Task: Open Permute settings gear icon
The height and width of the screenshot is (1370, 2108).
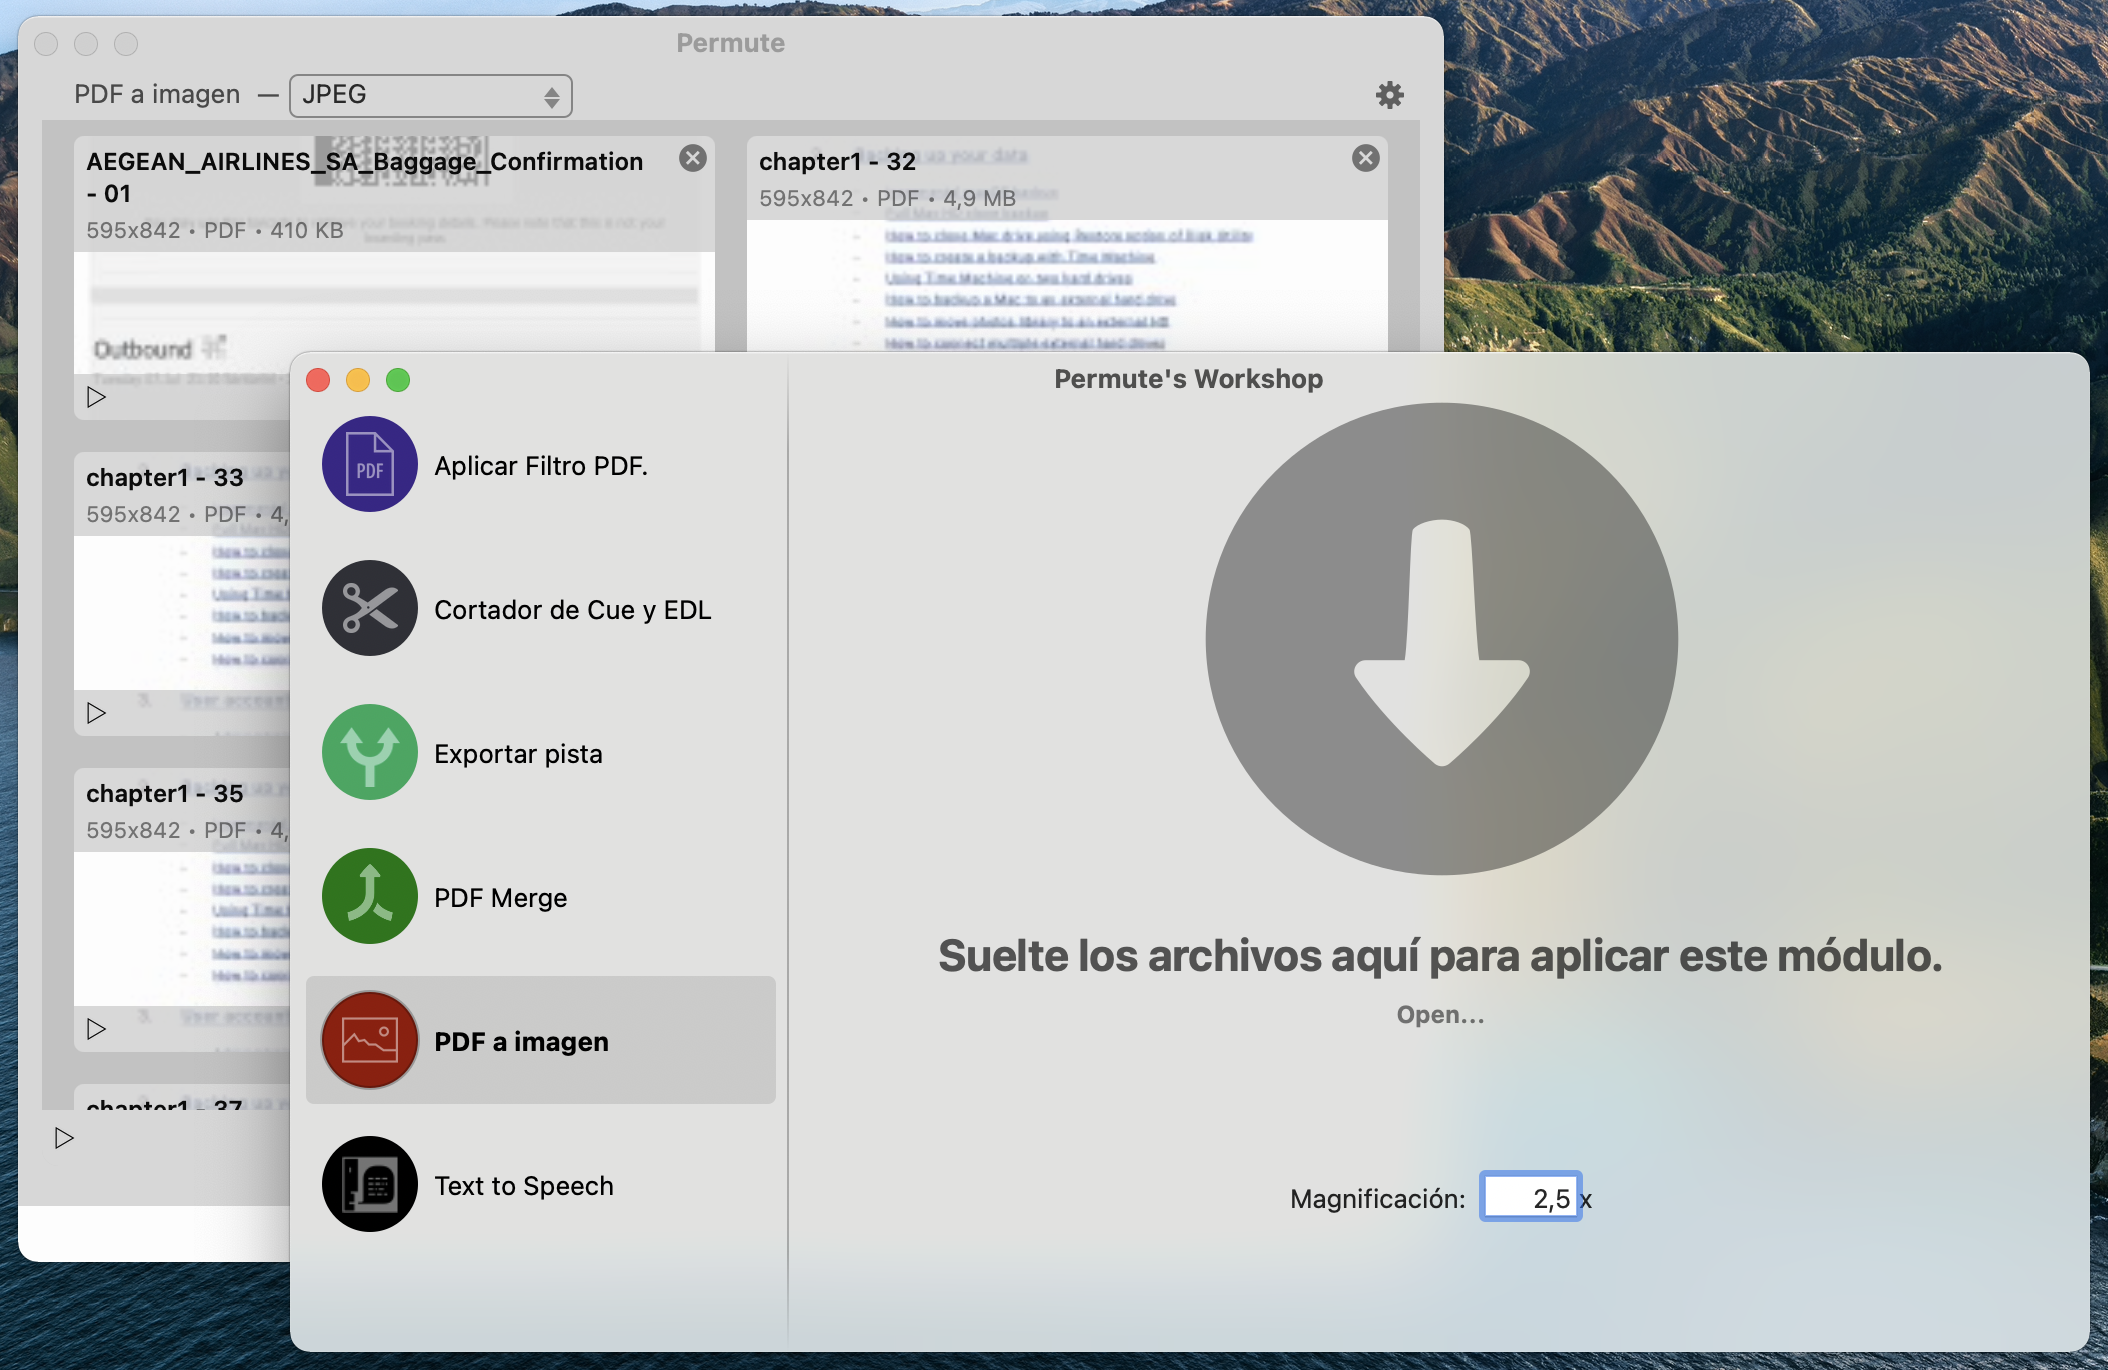Action: [x=1390, y=95]
